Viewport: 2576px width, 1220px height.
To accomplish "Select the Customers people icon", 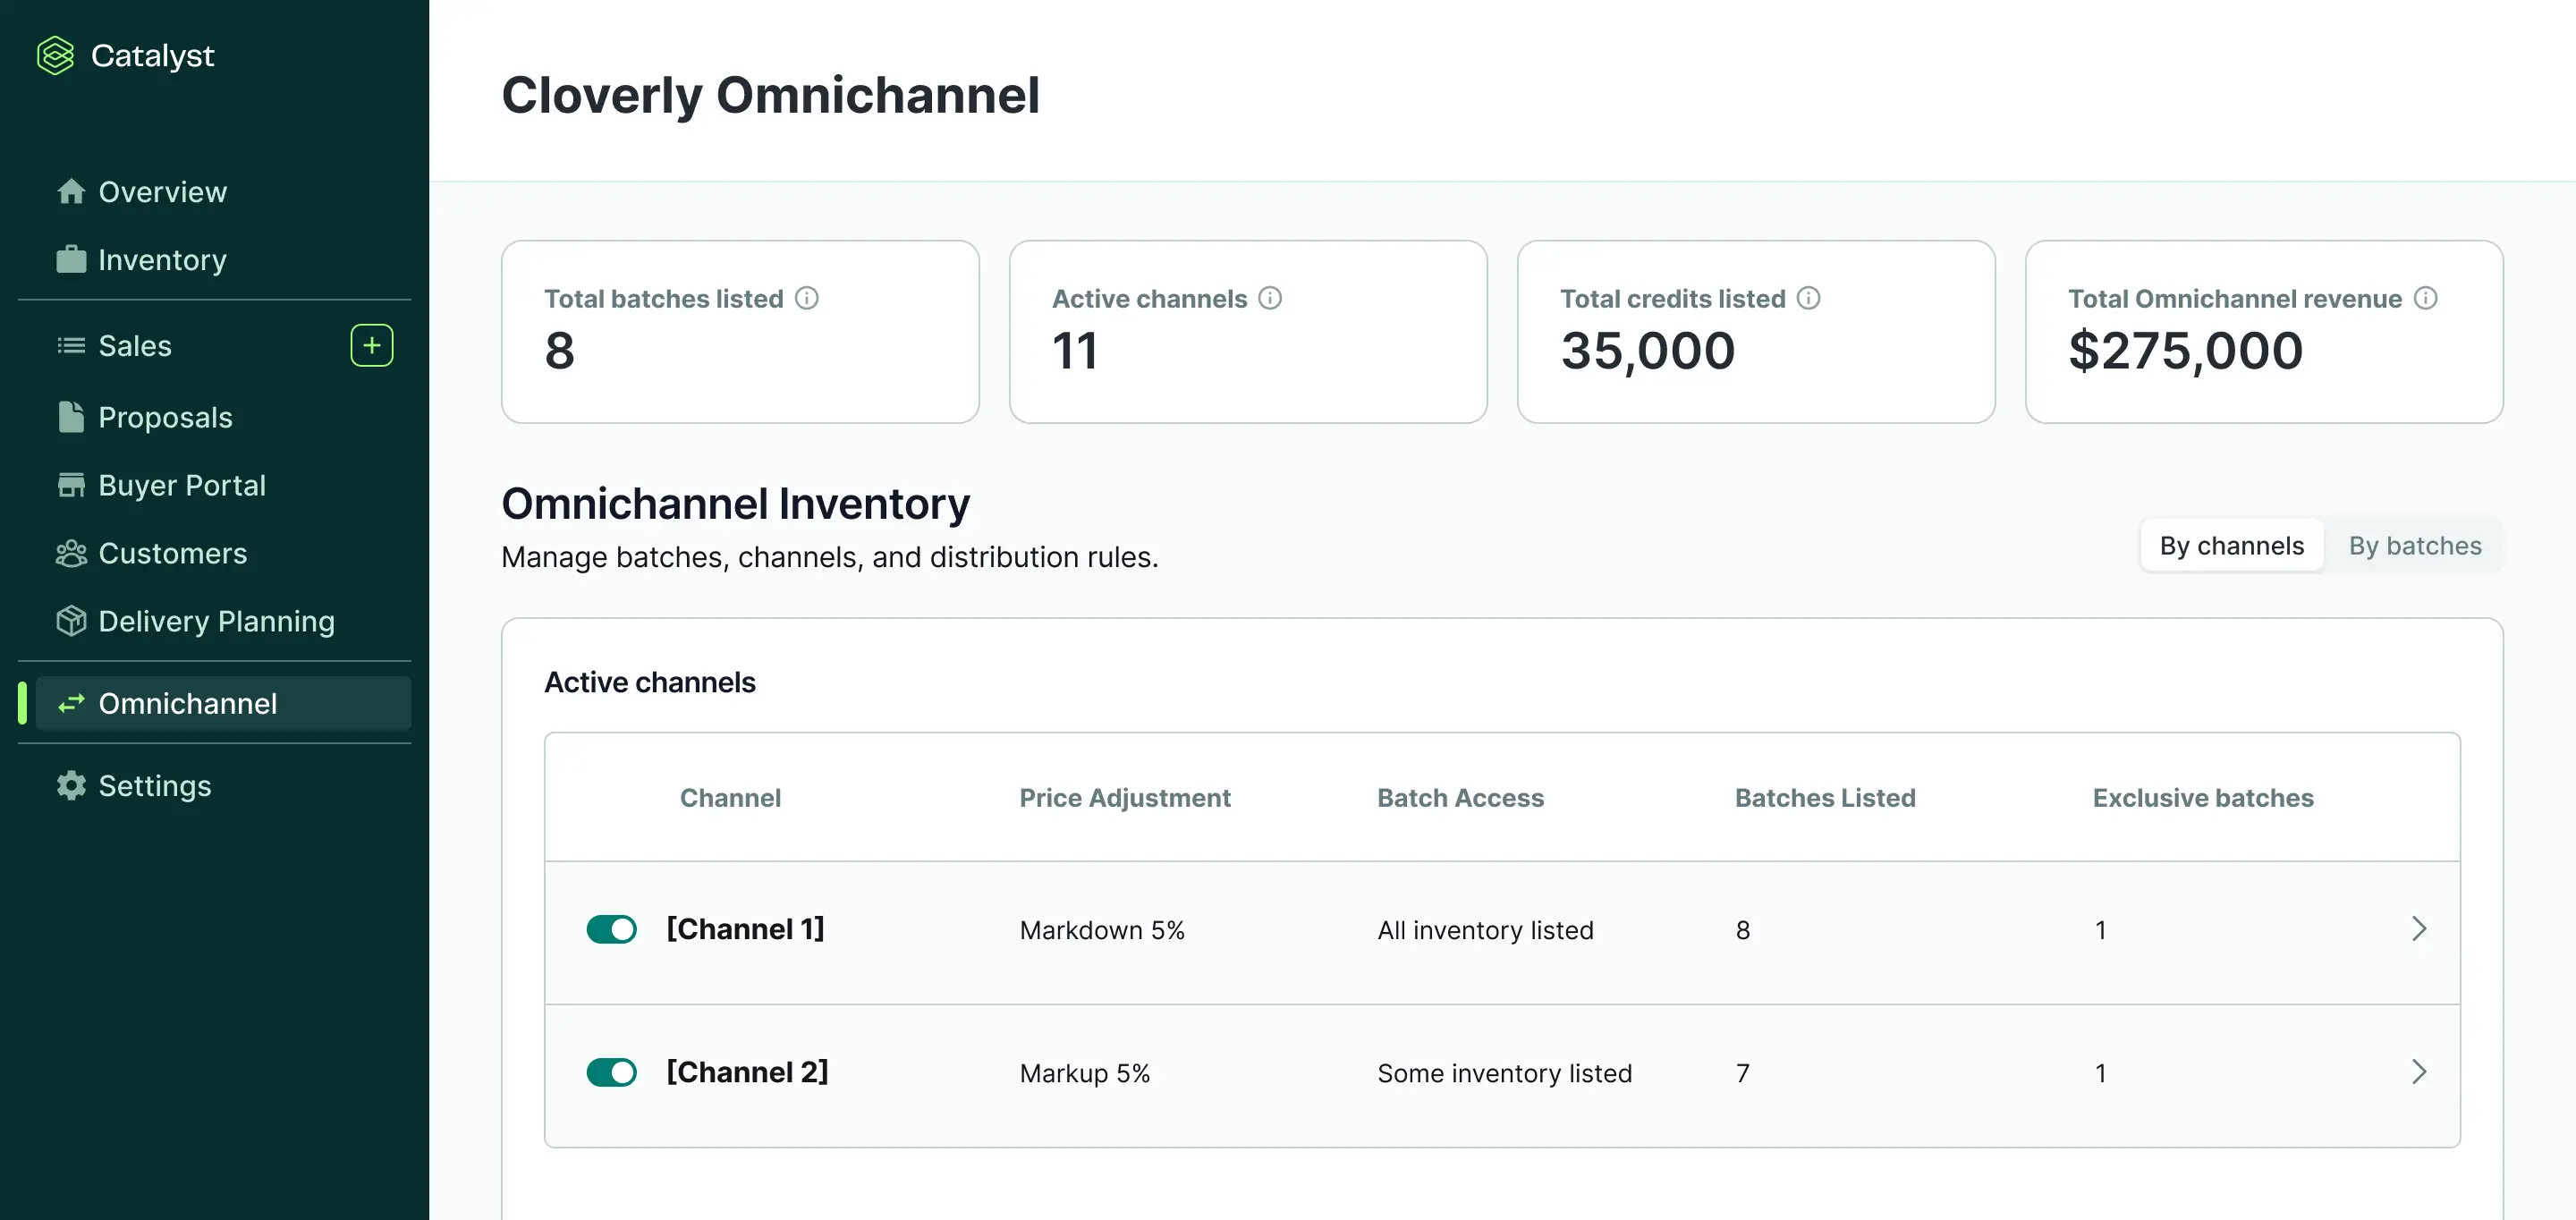I will (x=71, y=553).
